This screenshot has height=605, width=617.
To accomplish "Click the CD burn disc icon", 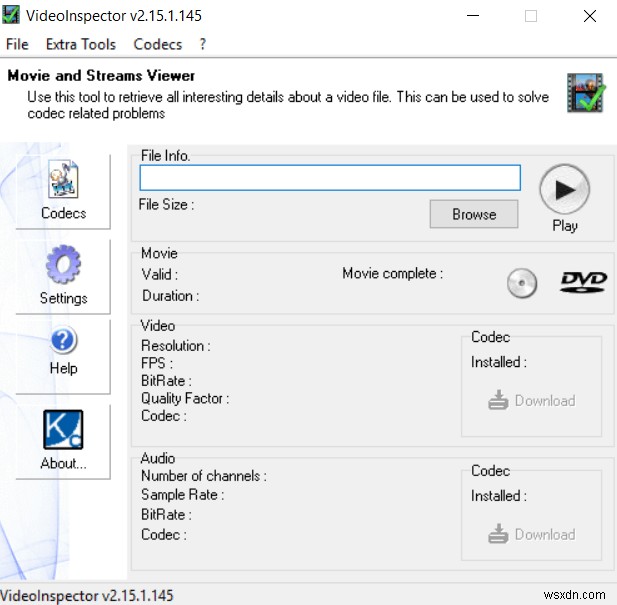I will pyautogui.click(x=522, y=283).
